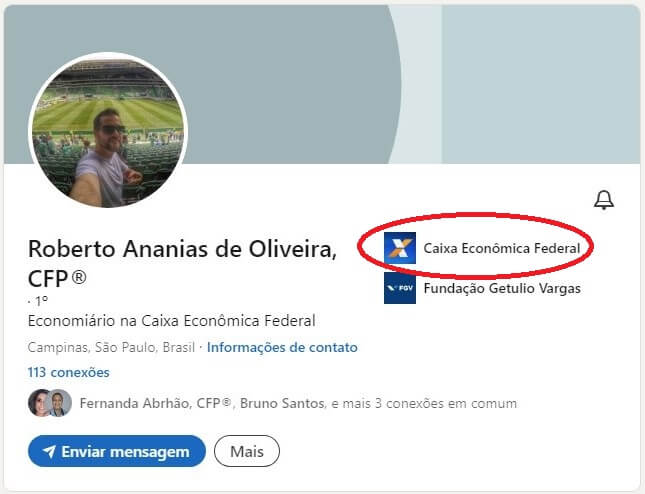The image size is (645, 494).
Task: Click the 1º connection degree badge
Action: point(38,302)
